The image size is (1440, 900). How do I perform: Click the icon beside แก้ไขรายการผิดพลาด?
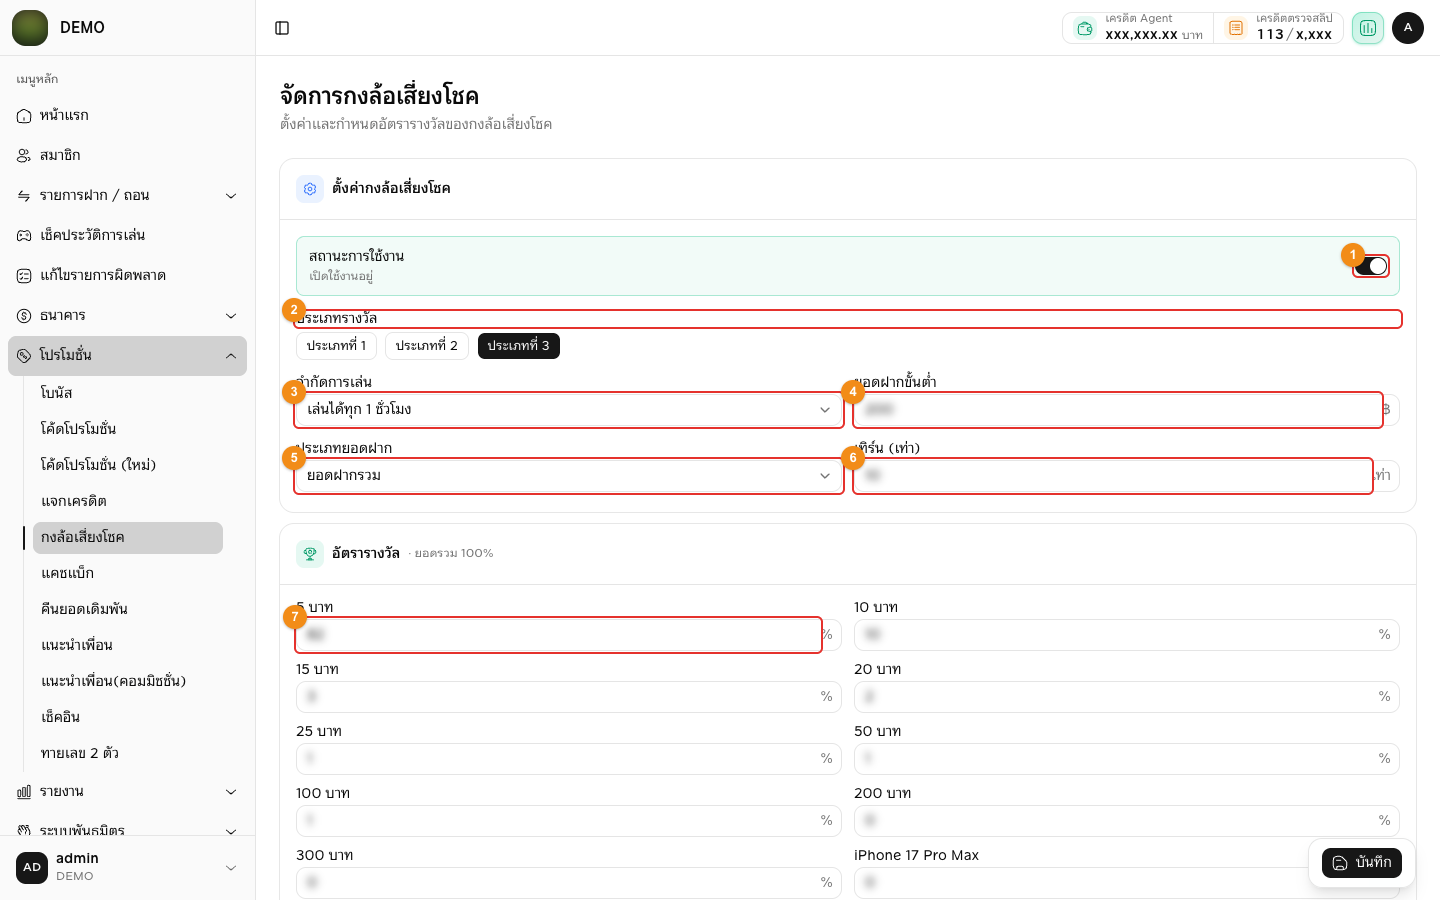pyautogui.click(x=24, y=276)
